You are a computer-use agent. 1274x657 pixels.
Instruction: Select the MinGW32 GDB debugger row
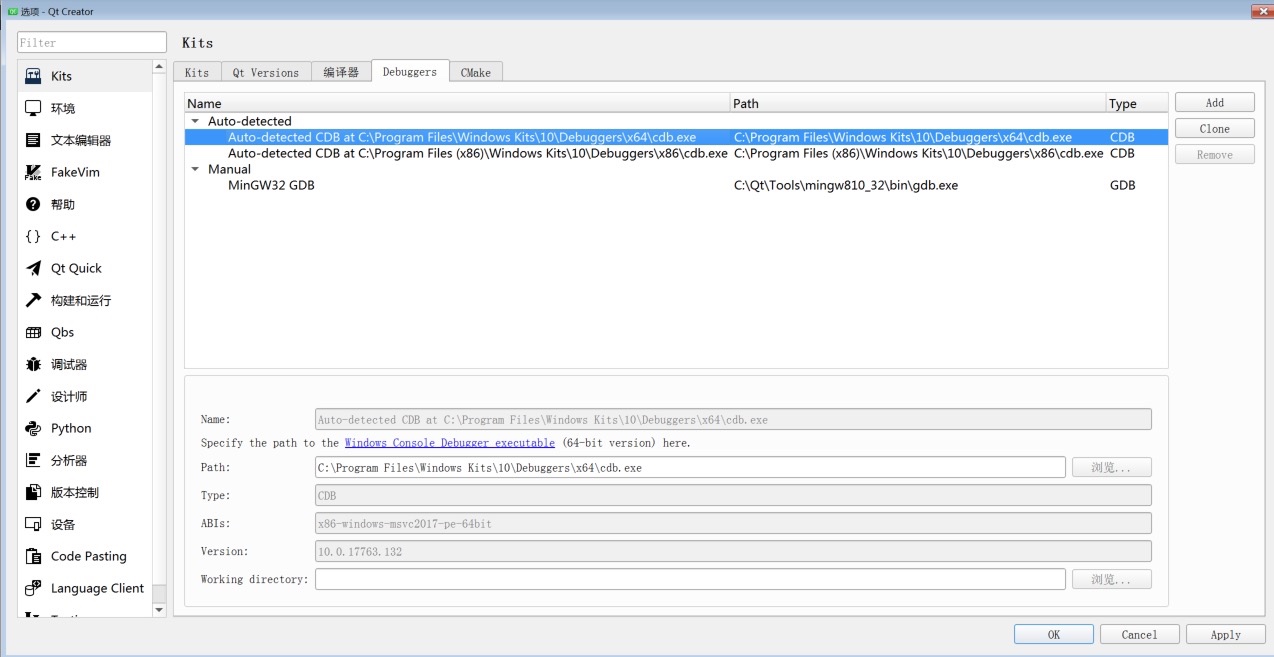tap(676, 185)
